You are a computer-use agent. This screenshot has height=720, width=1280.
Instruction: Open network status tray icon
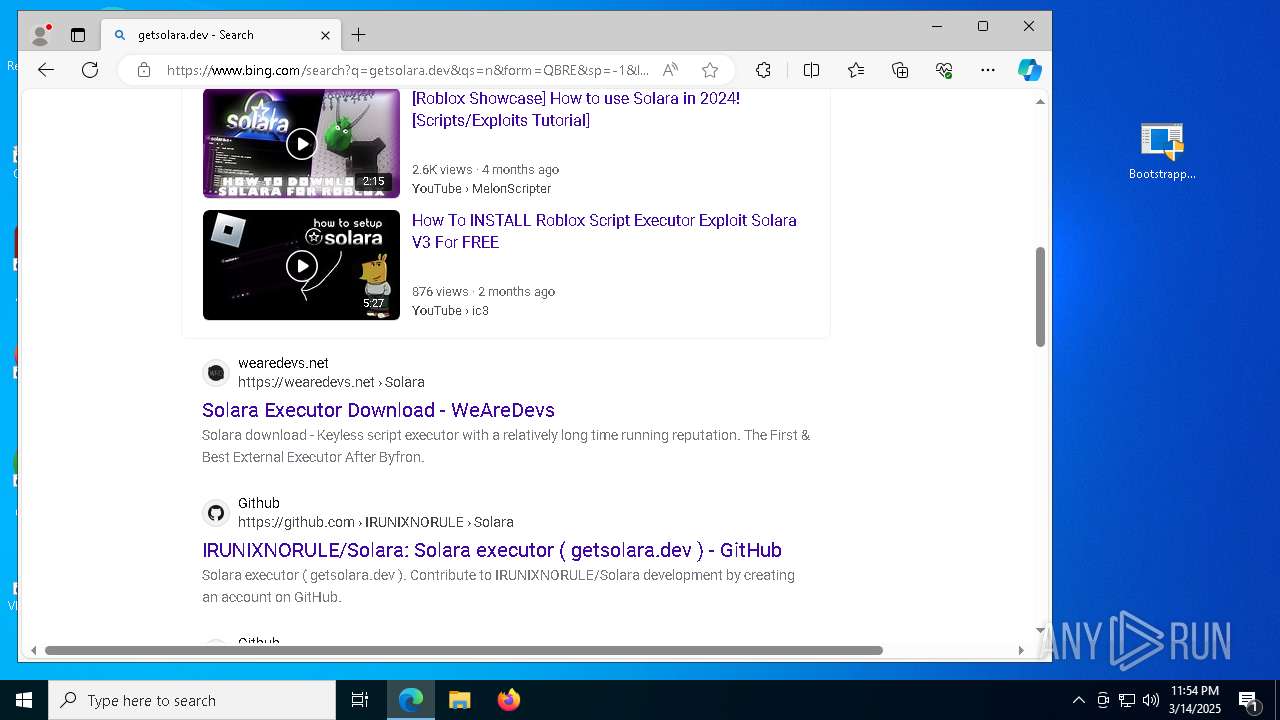[1127, 700]
